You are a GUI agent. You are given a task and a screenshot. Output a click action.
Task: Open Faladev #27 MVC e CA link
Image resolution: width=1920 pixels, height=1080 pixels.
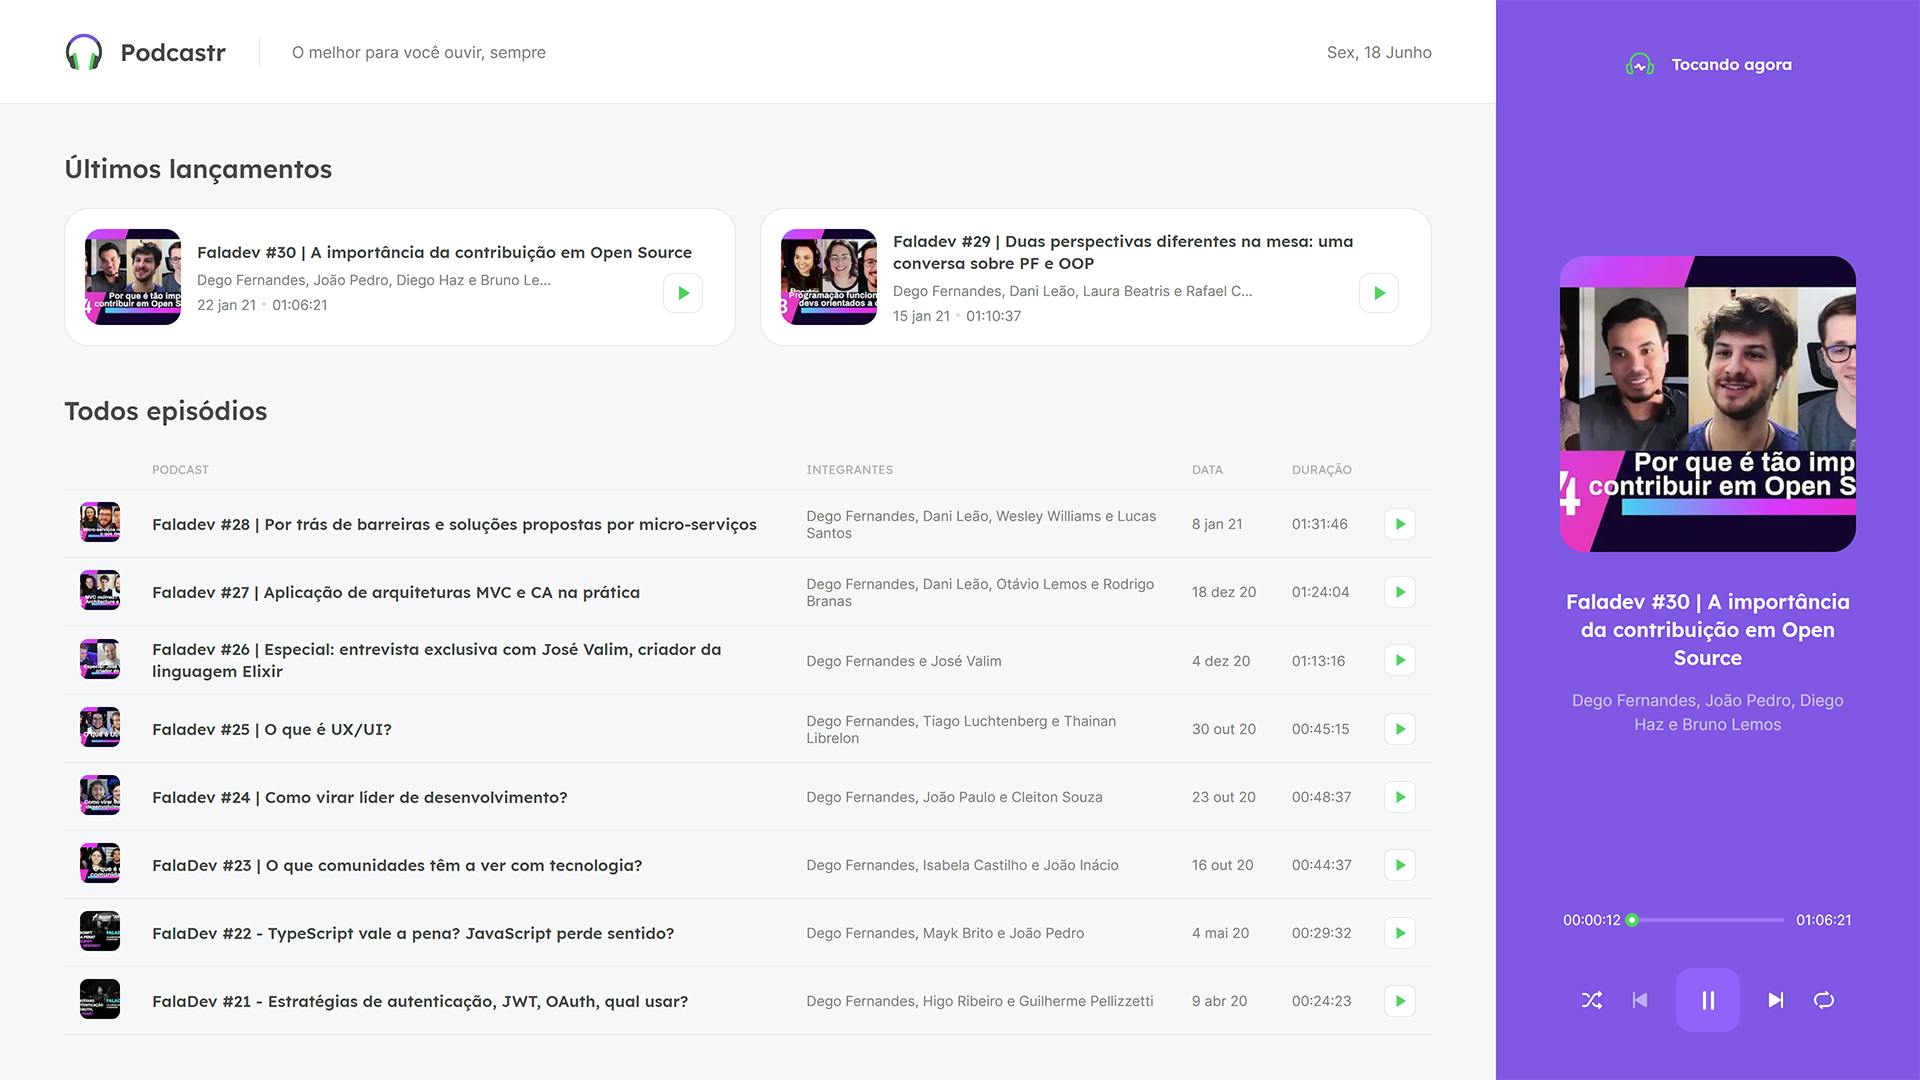pyautogui.click(x=396, y=592)
